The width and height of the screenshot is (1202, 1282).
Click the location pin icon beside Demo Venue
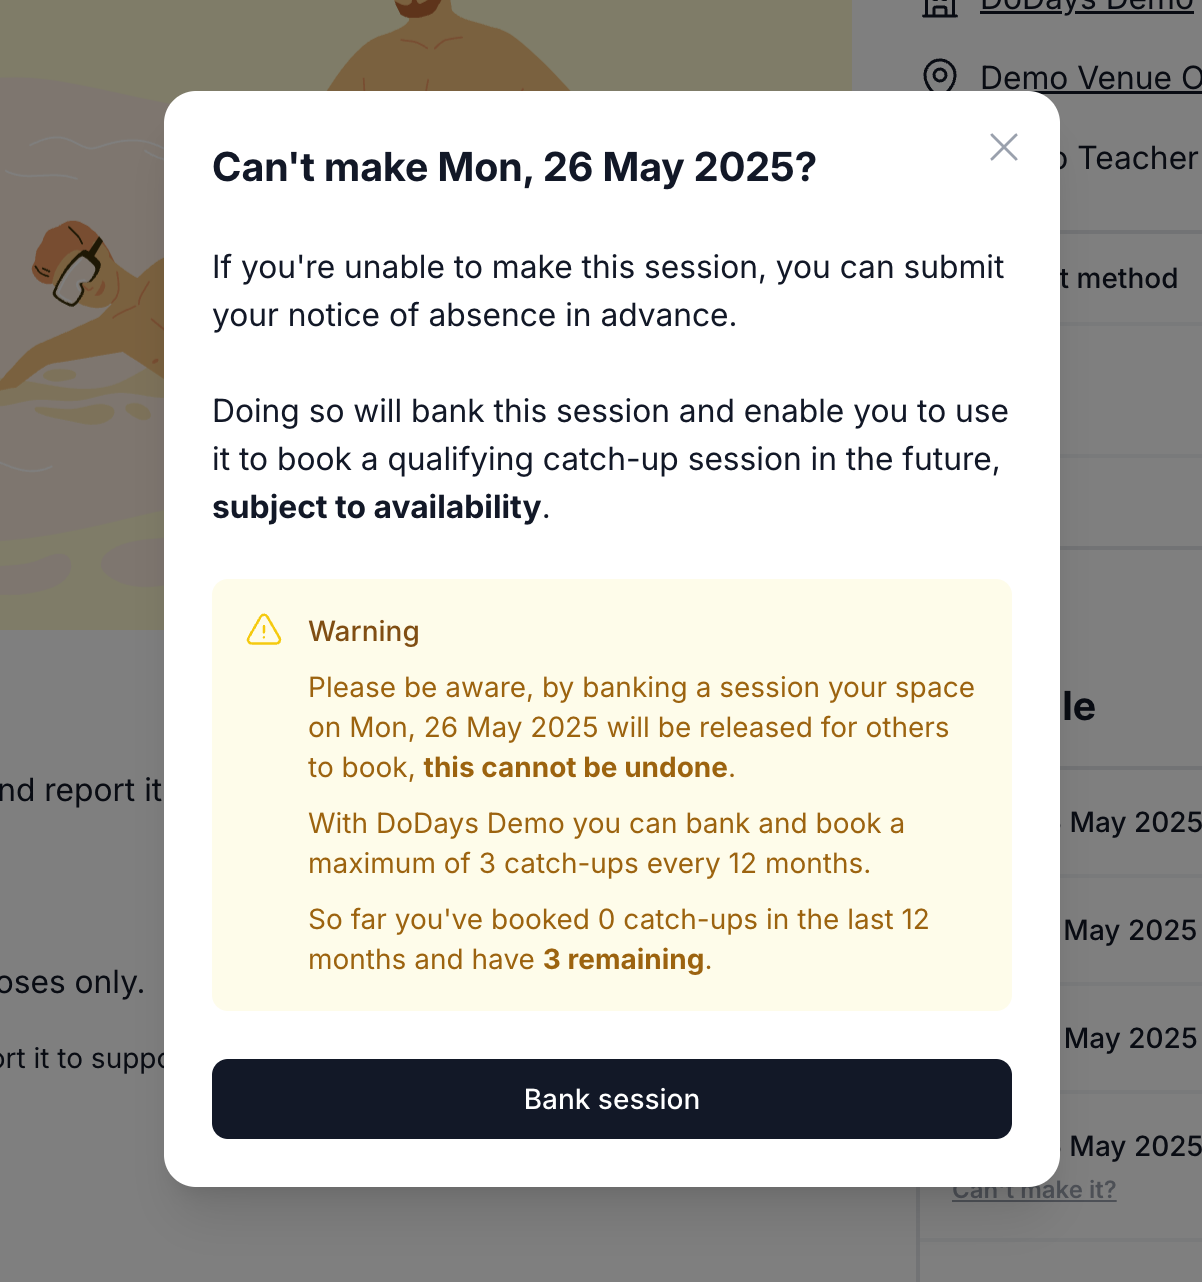point(940,76)
